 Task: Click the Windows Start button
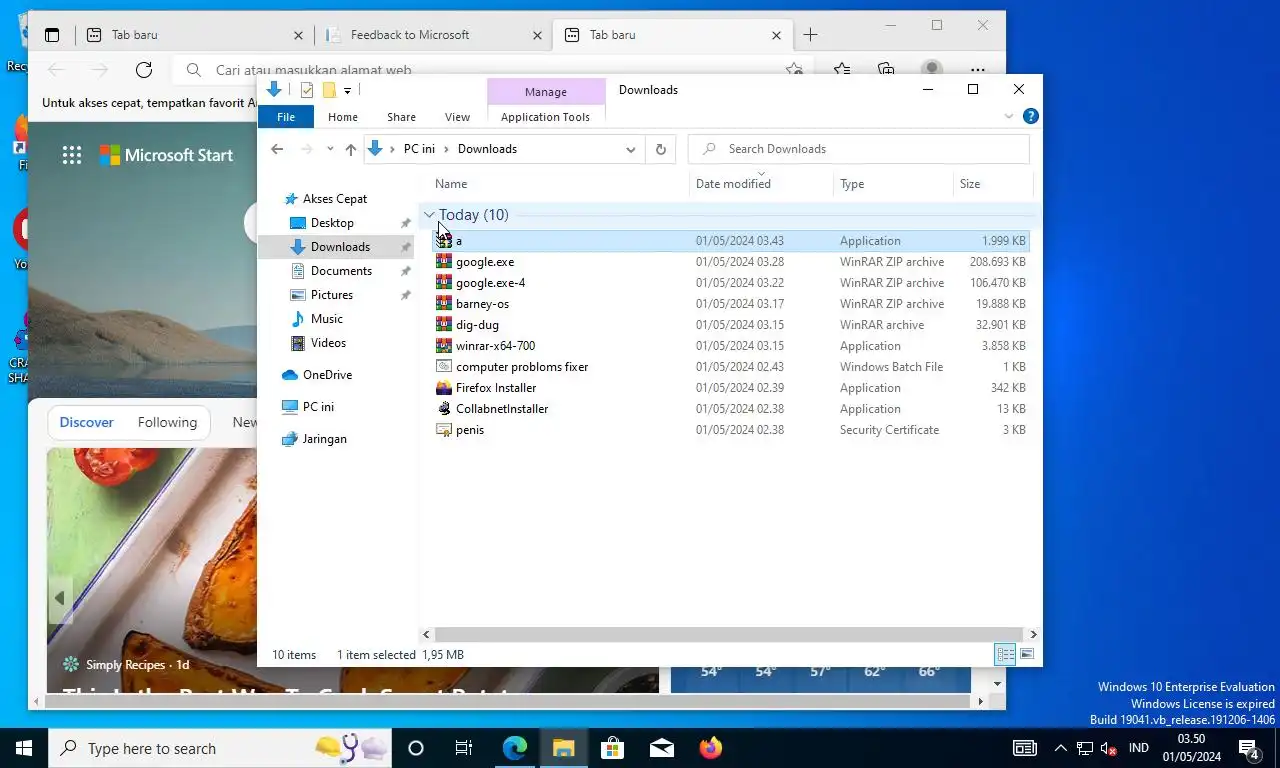(x=24, y=748)
